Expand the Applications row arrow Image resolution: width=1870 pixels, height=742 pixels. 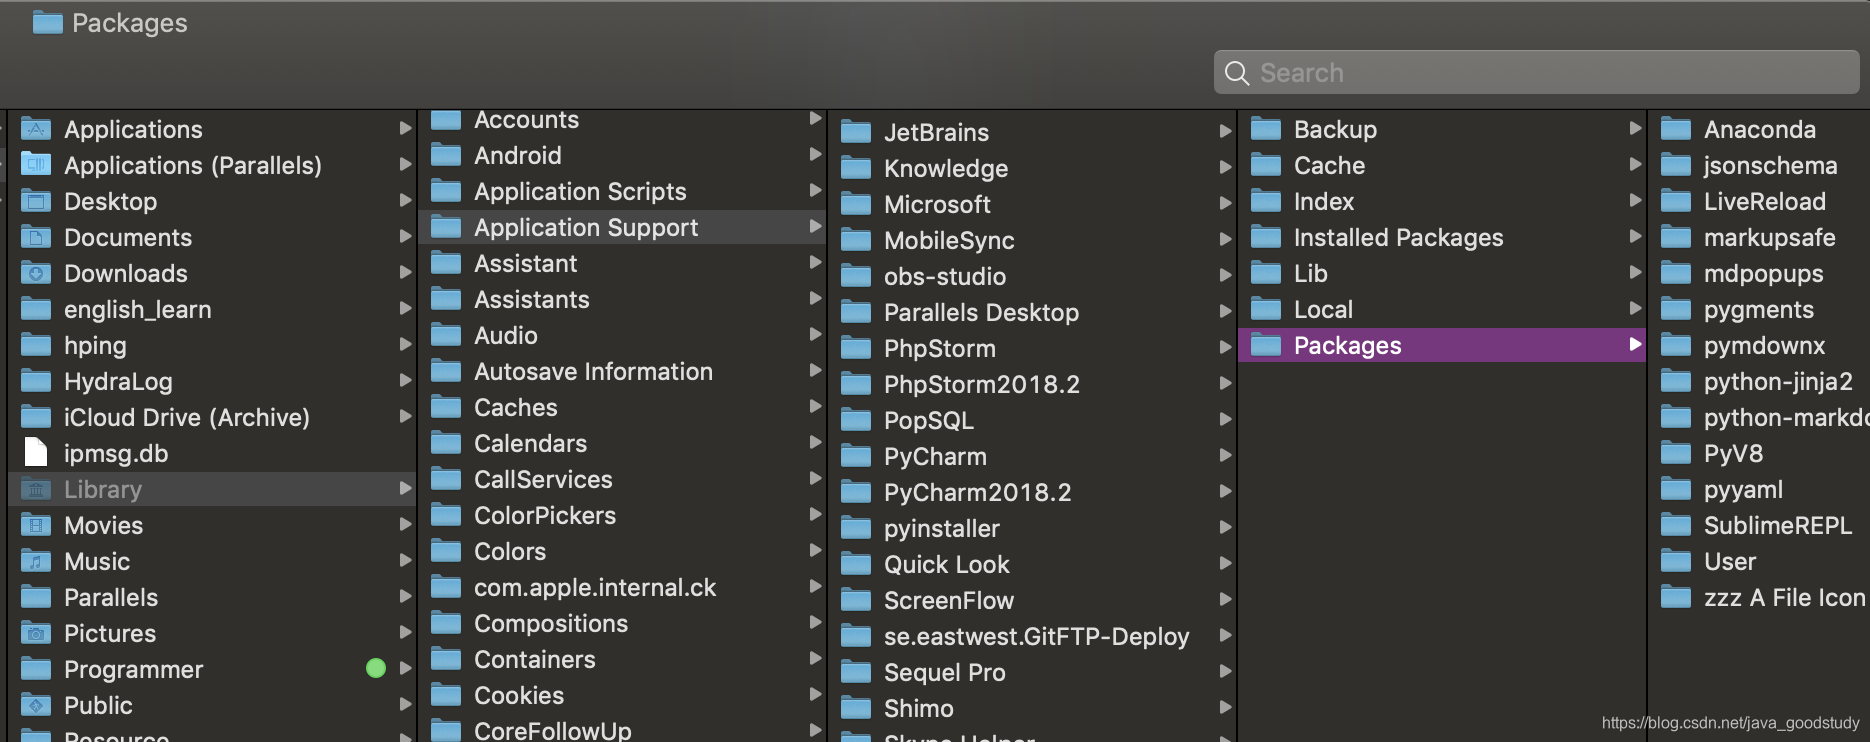[x=405, y=128]
